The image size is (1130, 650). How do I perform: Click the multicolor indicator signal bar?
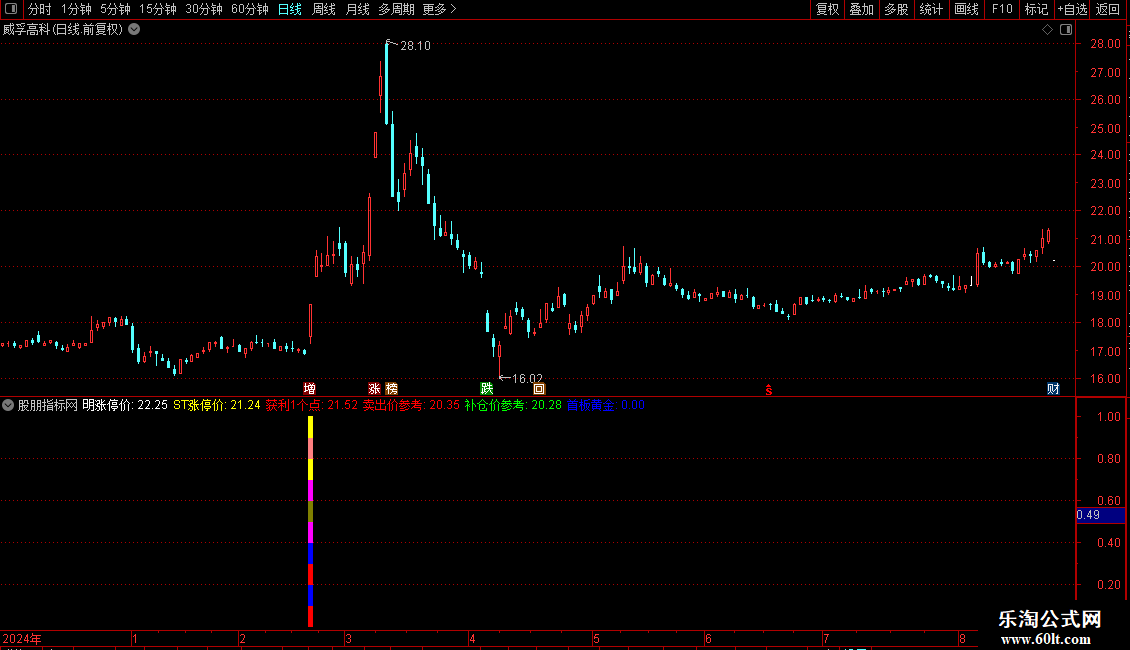click(311, 522)
